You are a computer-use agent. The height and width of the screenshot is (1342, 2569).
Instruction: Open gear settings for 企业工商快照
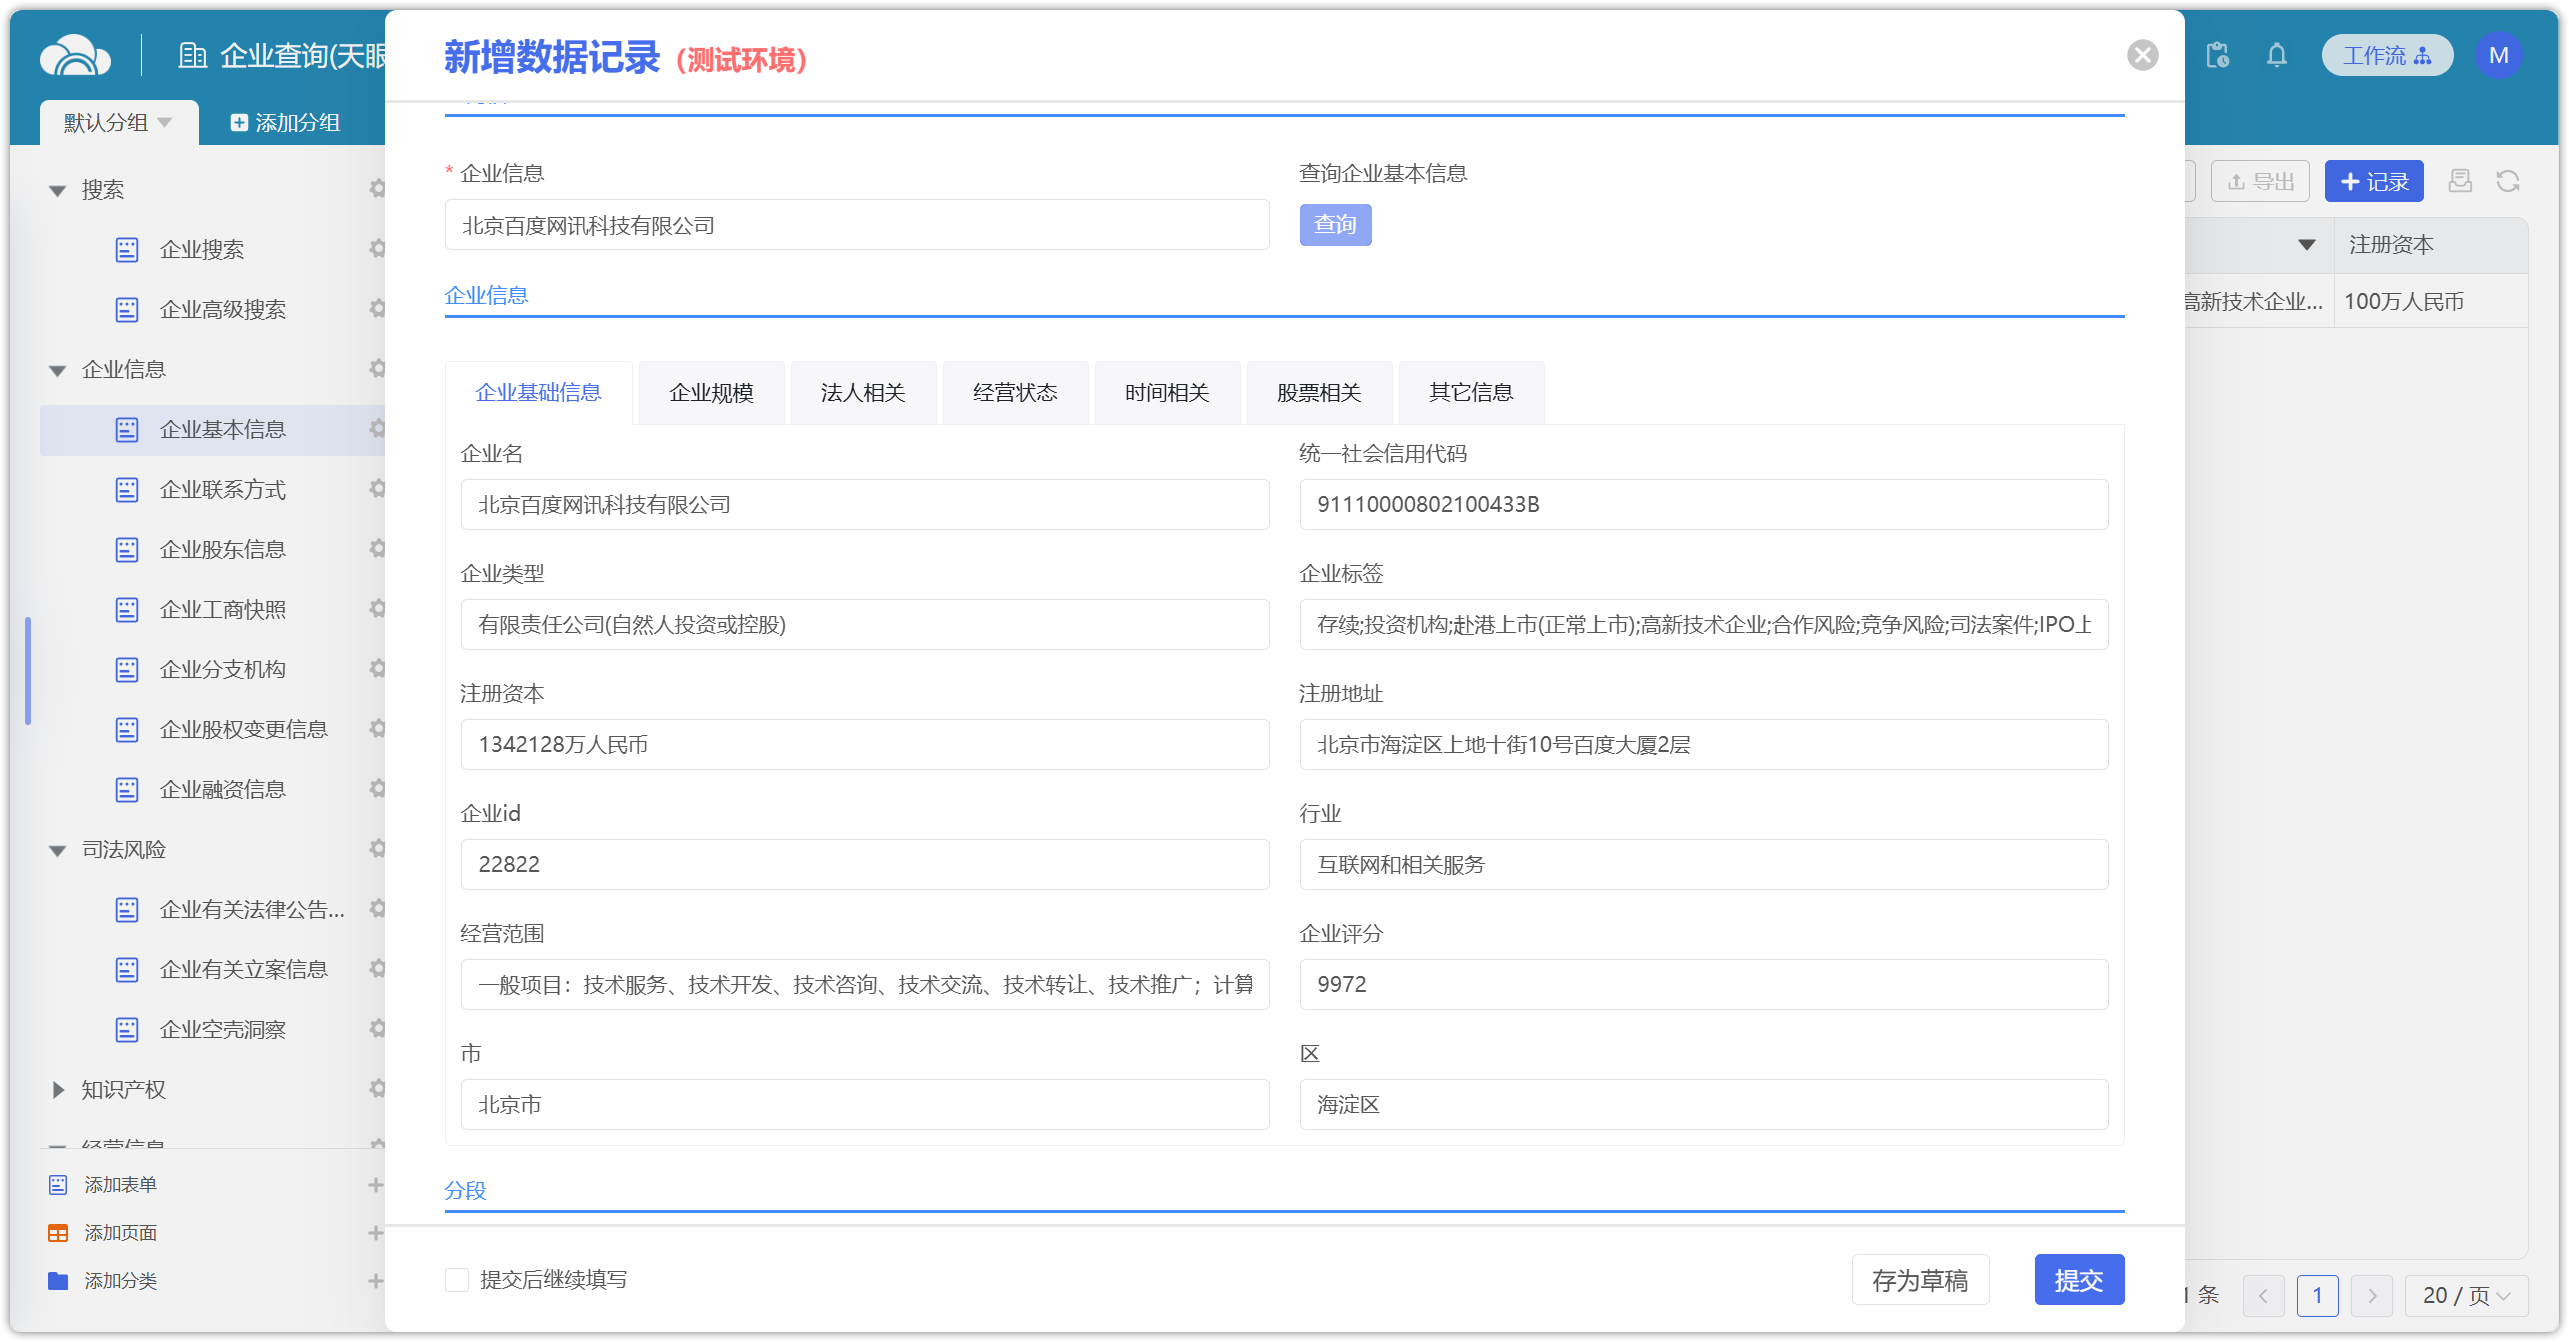pyautogui.click(x=377, y=608)
